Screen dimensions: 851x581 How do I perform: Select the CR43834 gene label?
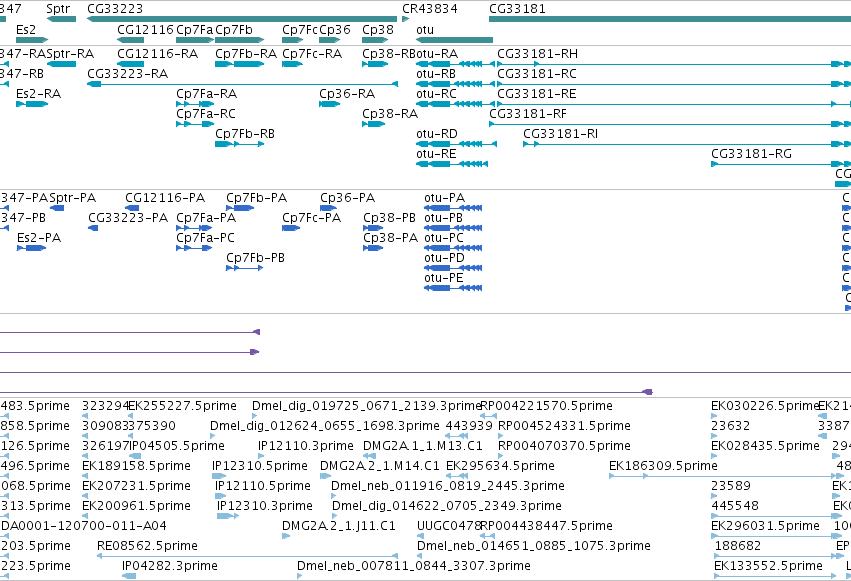click(430, 9)
